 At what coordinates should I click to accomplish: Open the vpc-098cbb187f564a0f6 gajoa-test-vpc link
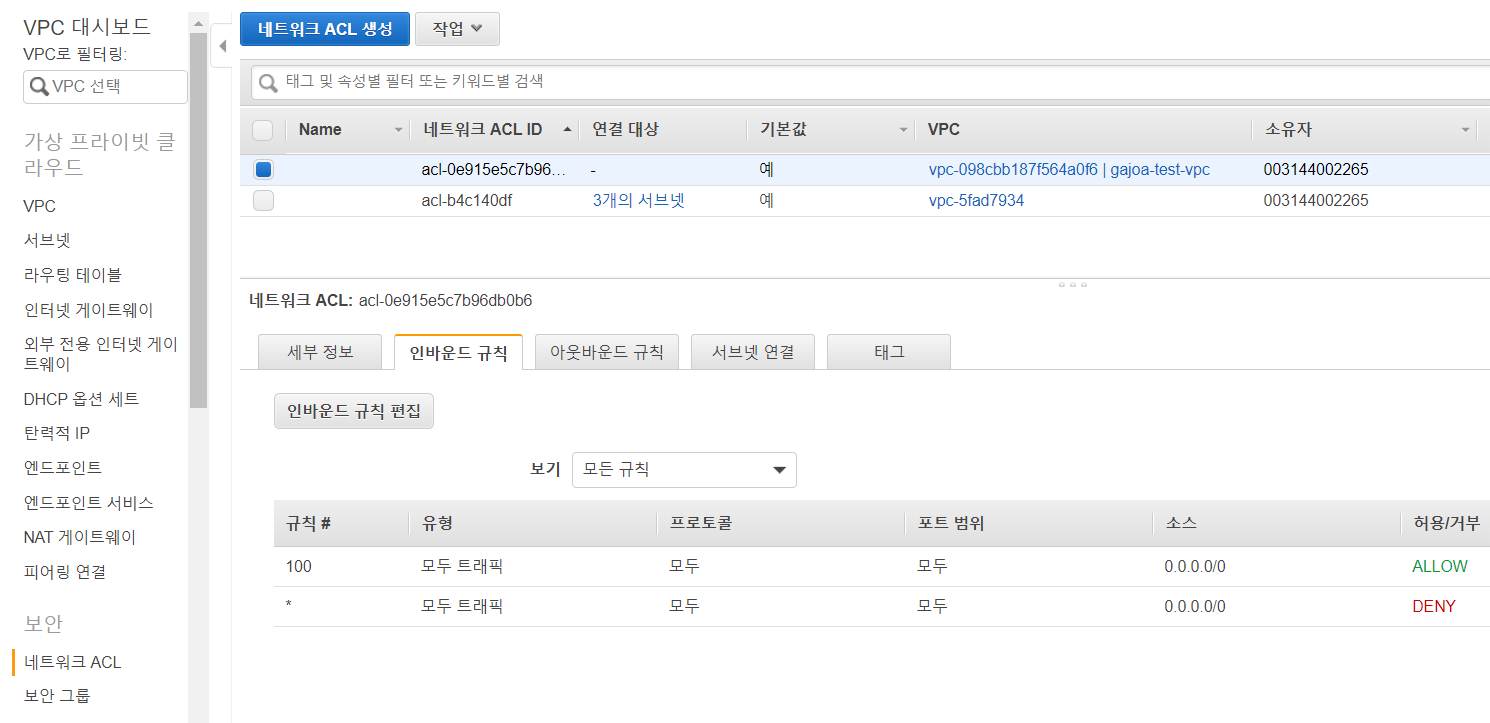point(1069,170)
